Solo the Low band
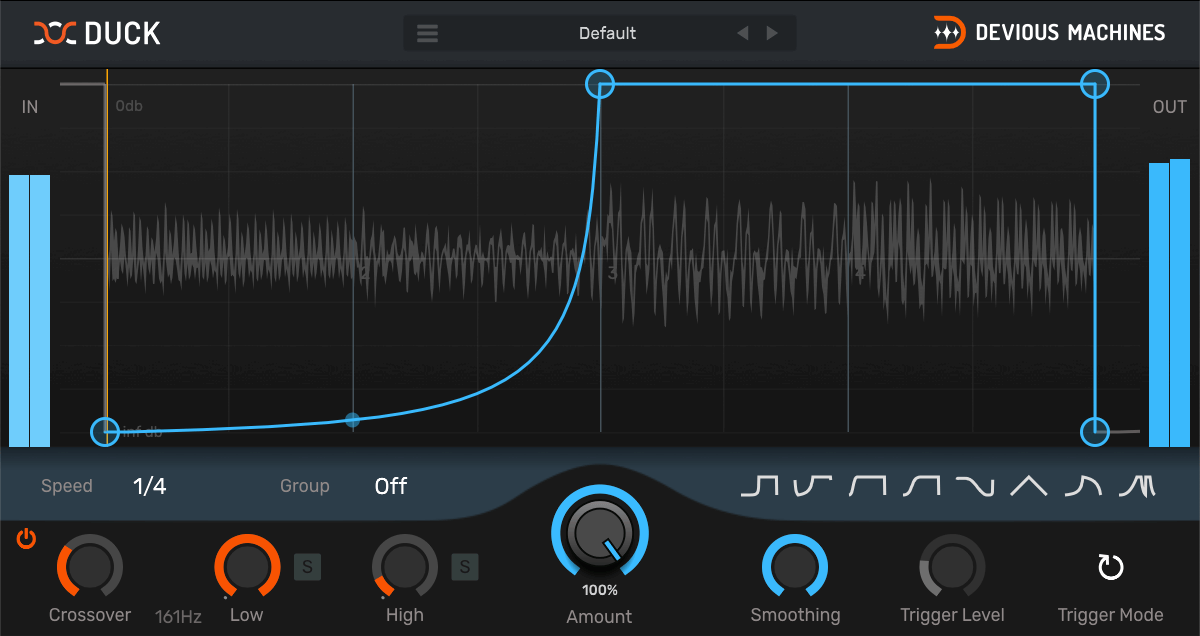The image size is (1200, 636). pyautogui.click(x=307, y=568)
